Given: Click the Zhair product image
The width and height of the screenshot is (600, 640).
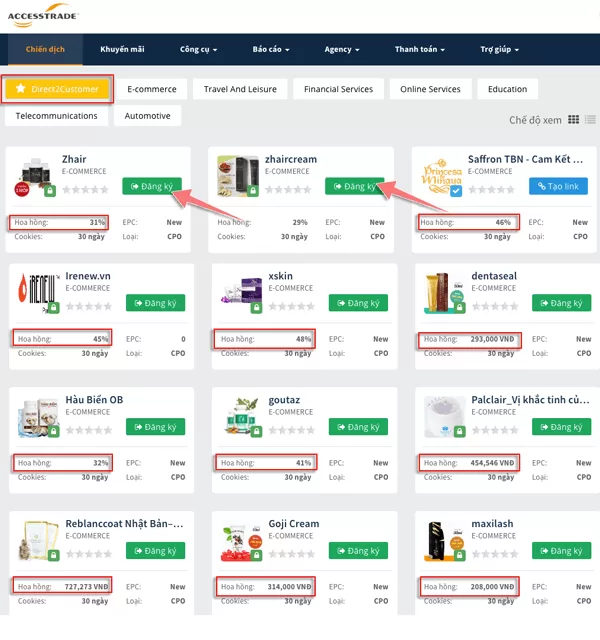Looking at the screenshot, I should 35,177.
